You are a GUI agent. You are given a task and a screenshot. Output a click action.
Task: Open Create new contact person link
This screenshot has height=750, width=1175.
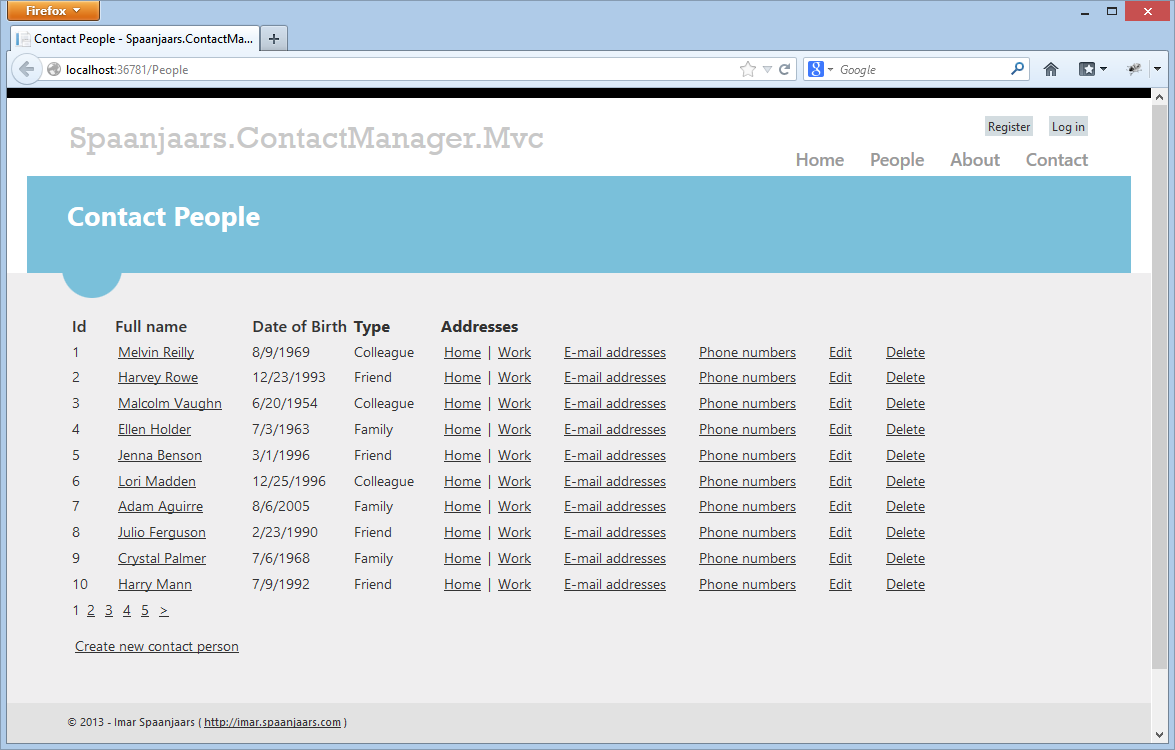(157, 646)
